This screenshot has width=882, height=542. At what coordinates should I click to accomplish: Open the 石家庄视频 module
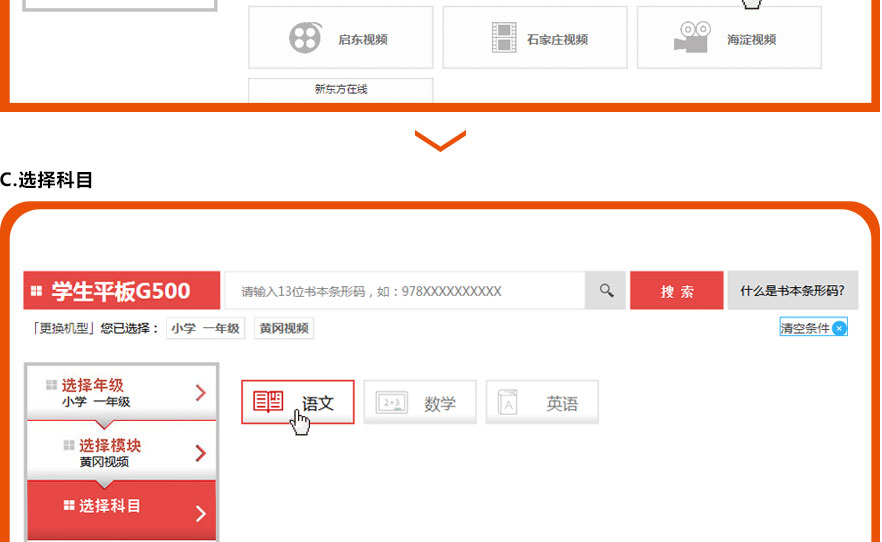click(535, 37)
